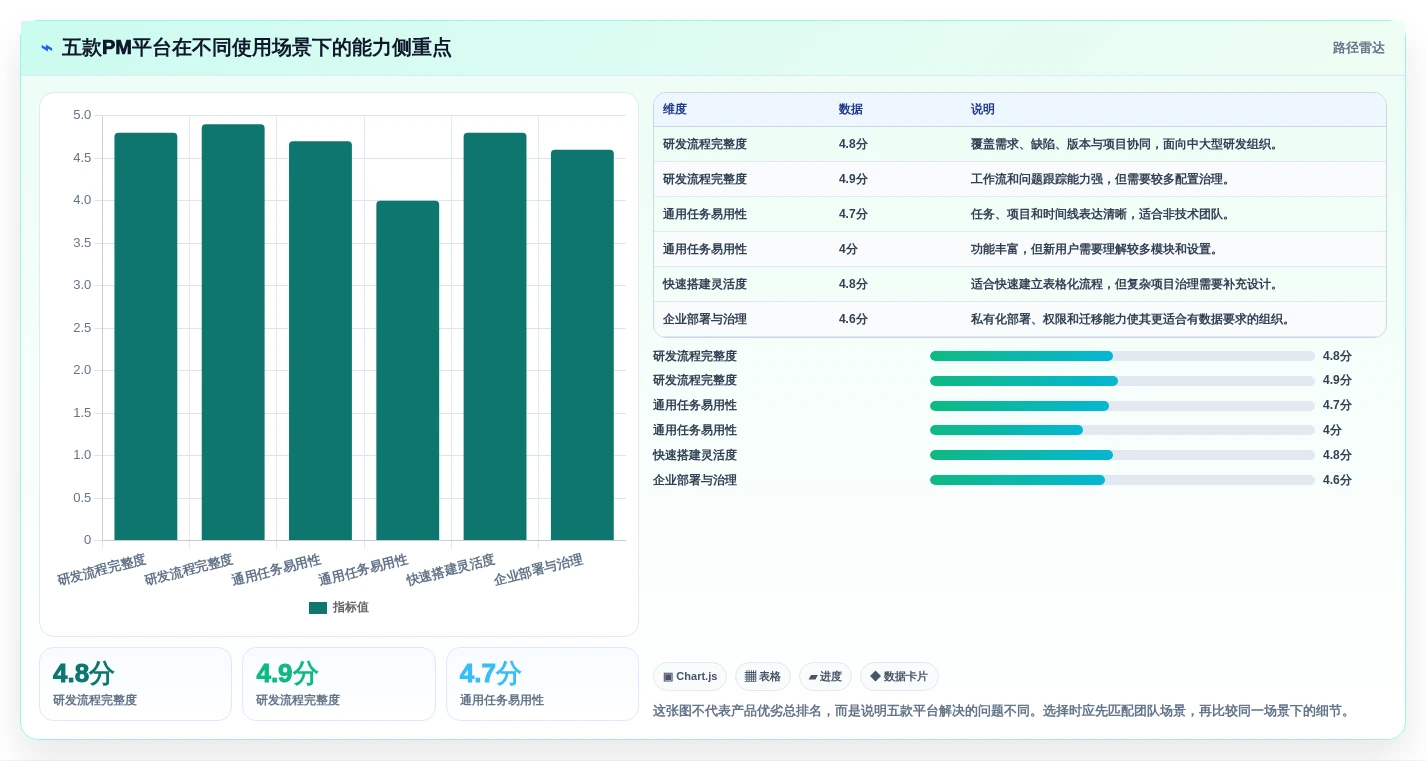The image size is (1426, 761).
Task: Toggle the 指标值 legend swatch in the chart
Action: [318, 607]
